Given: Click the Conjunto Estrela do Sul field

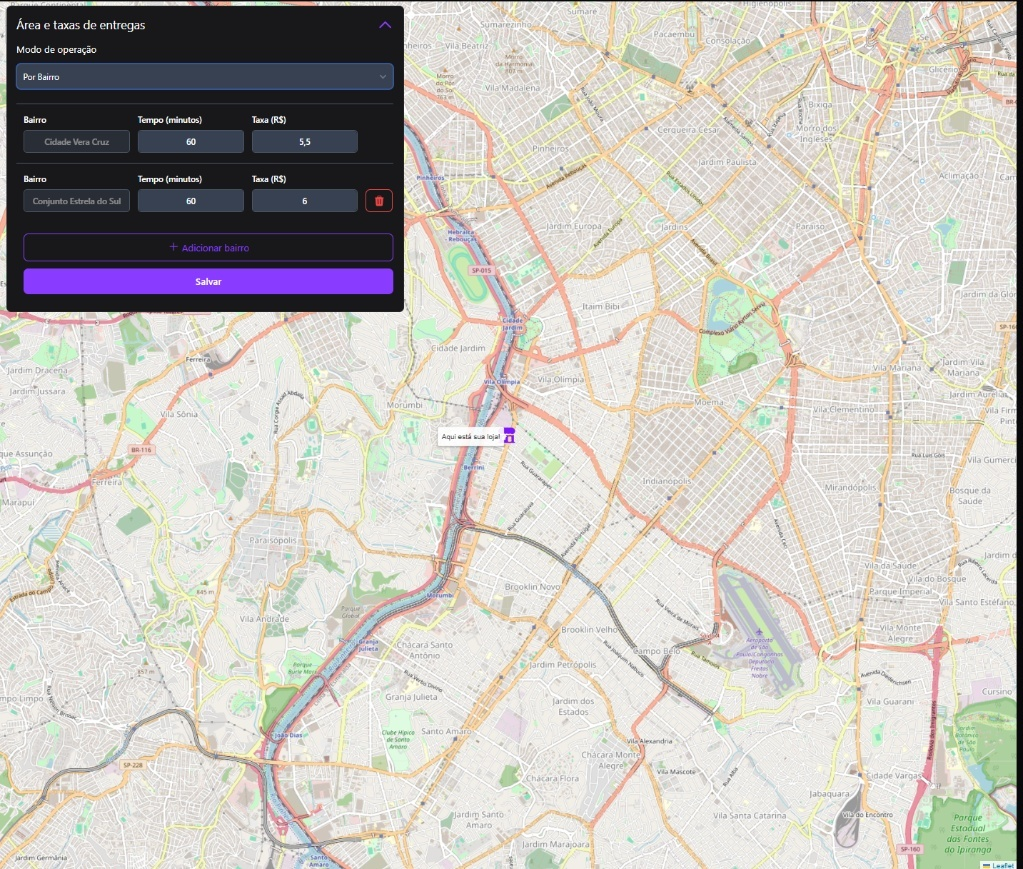Looking at the screenshot, I should tap(77, 201).
